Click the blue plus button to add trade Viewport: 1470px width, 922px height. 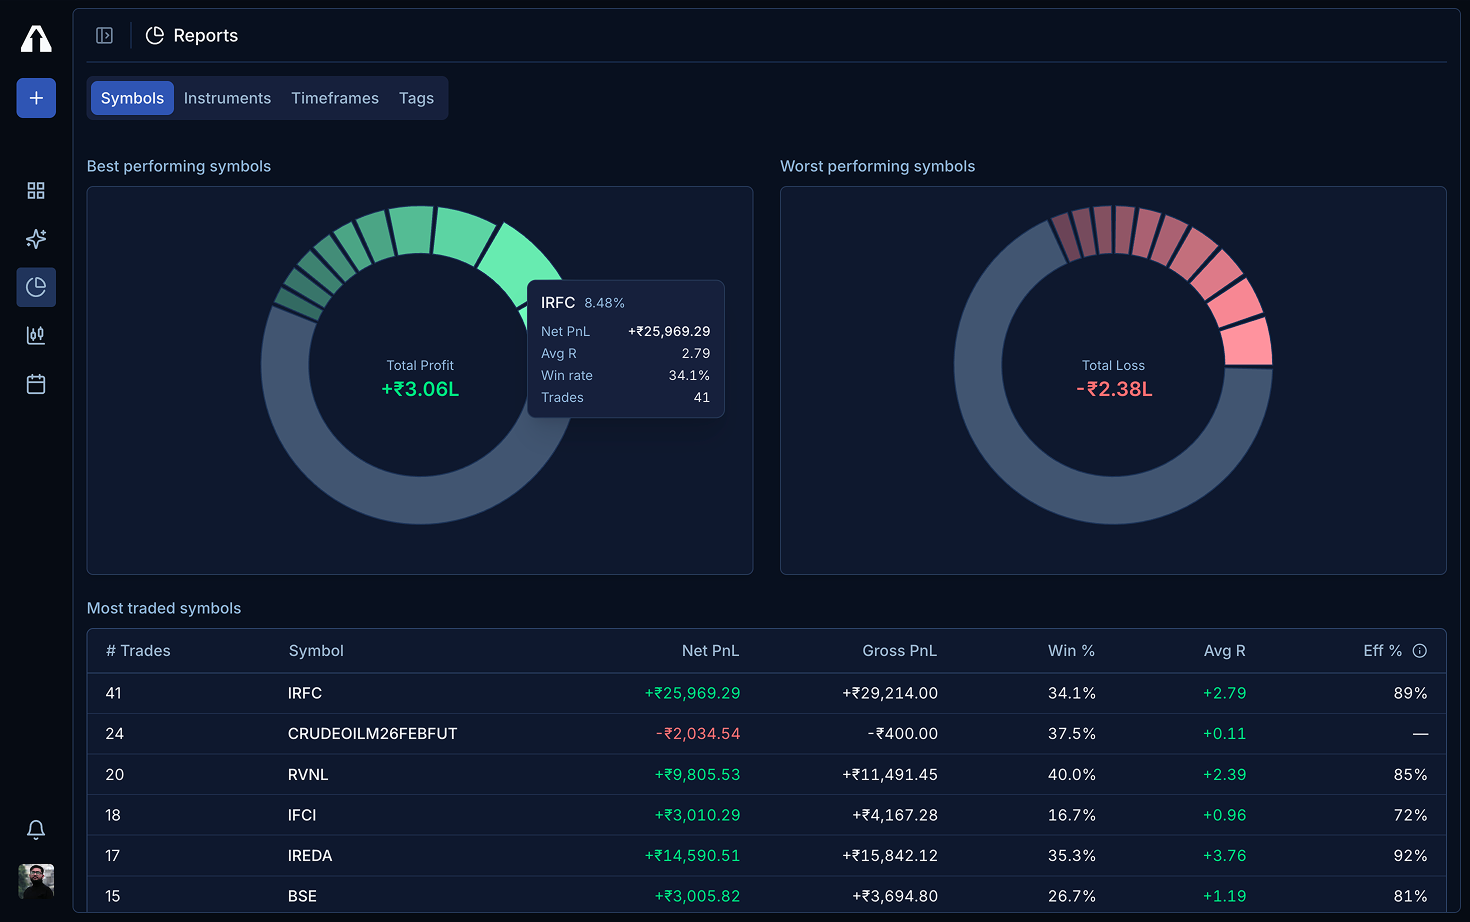coord(36,98)
